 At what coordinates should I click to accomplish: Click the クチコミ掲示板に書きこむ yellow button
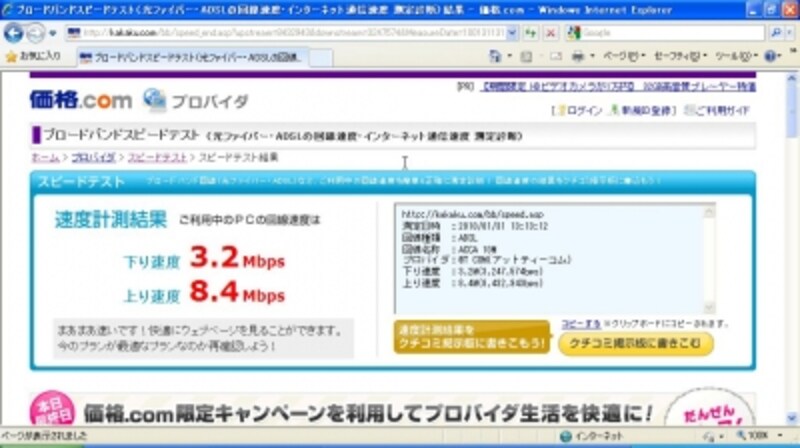(636, 343)
